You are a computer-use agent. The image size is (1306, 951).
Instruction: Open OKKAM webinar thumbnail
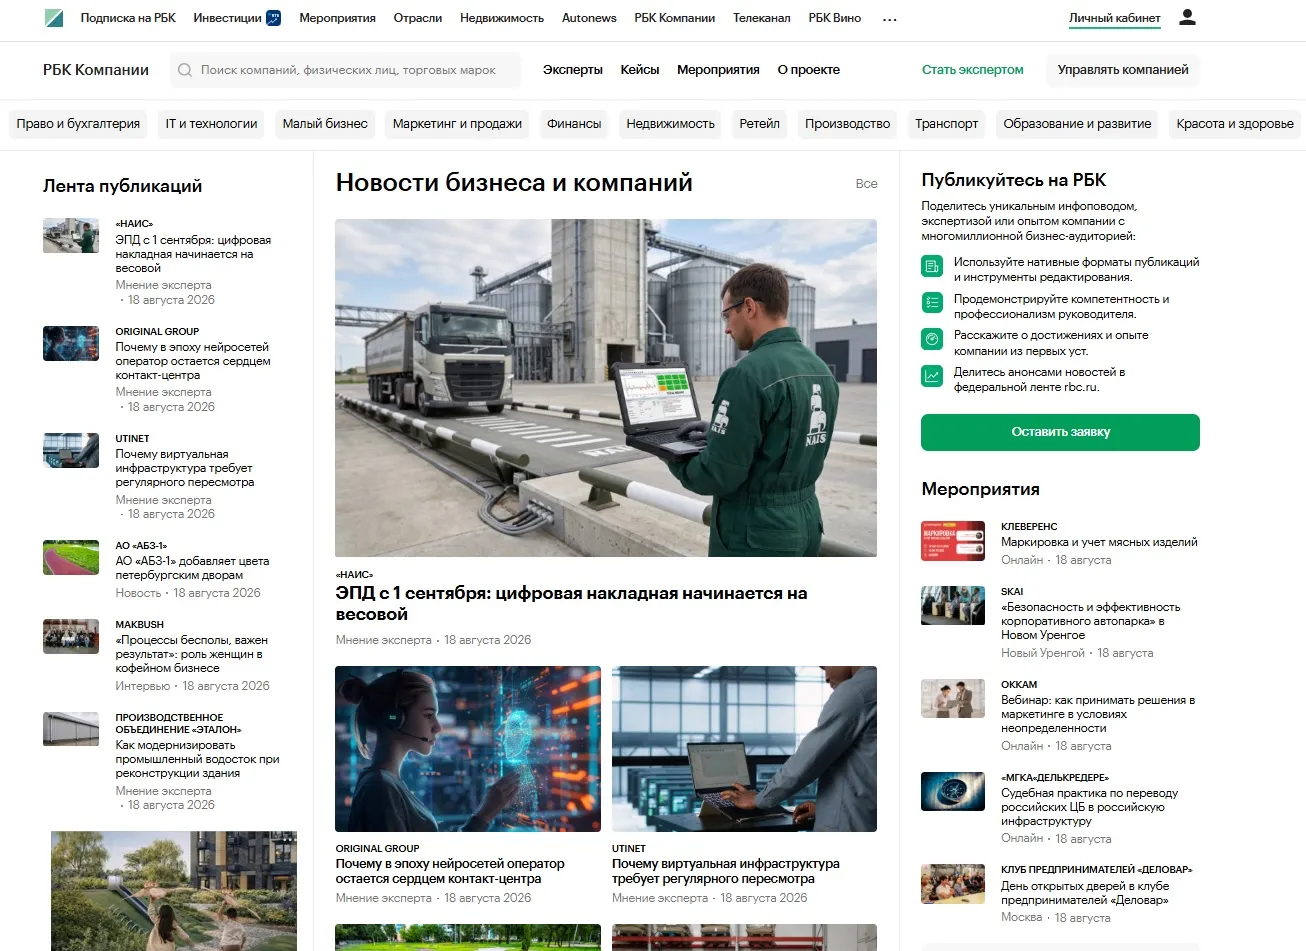pos(953,699)
